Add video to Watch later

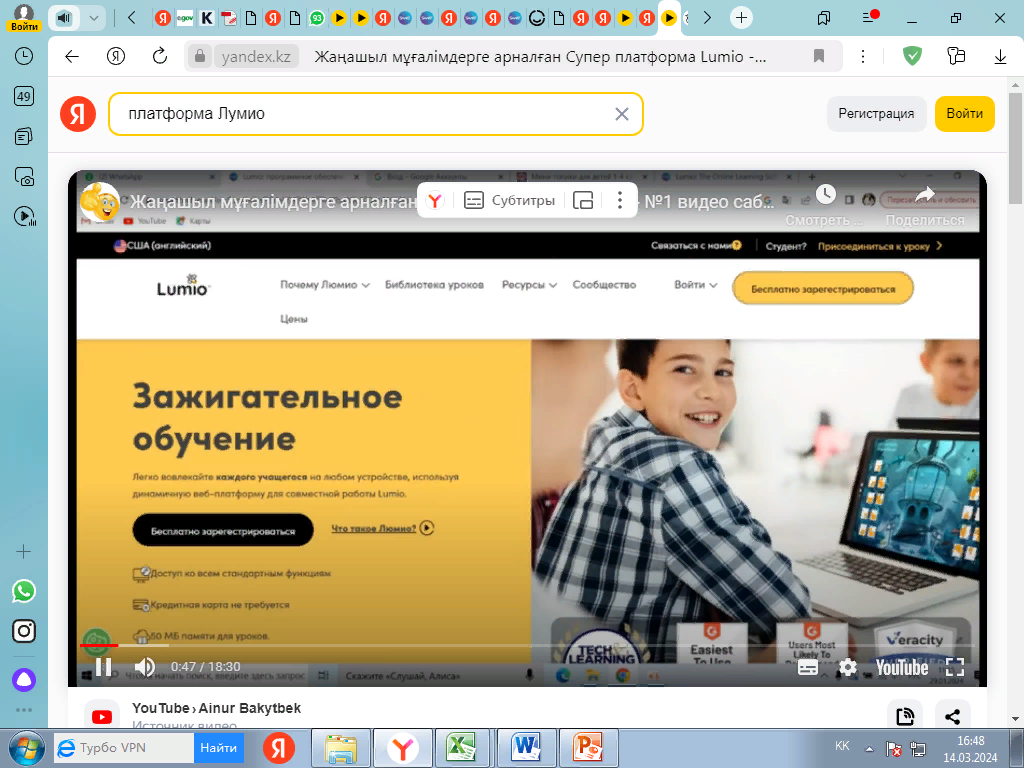pos(825,194)
